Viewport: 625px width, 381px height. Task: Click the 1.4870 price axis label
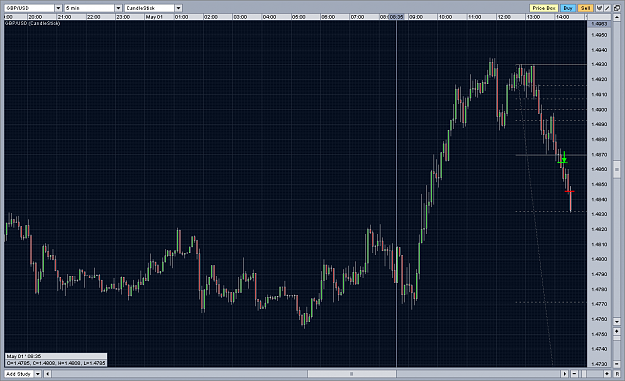599,155
